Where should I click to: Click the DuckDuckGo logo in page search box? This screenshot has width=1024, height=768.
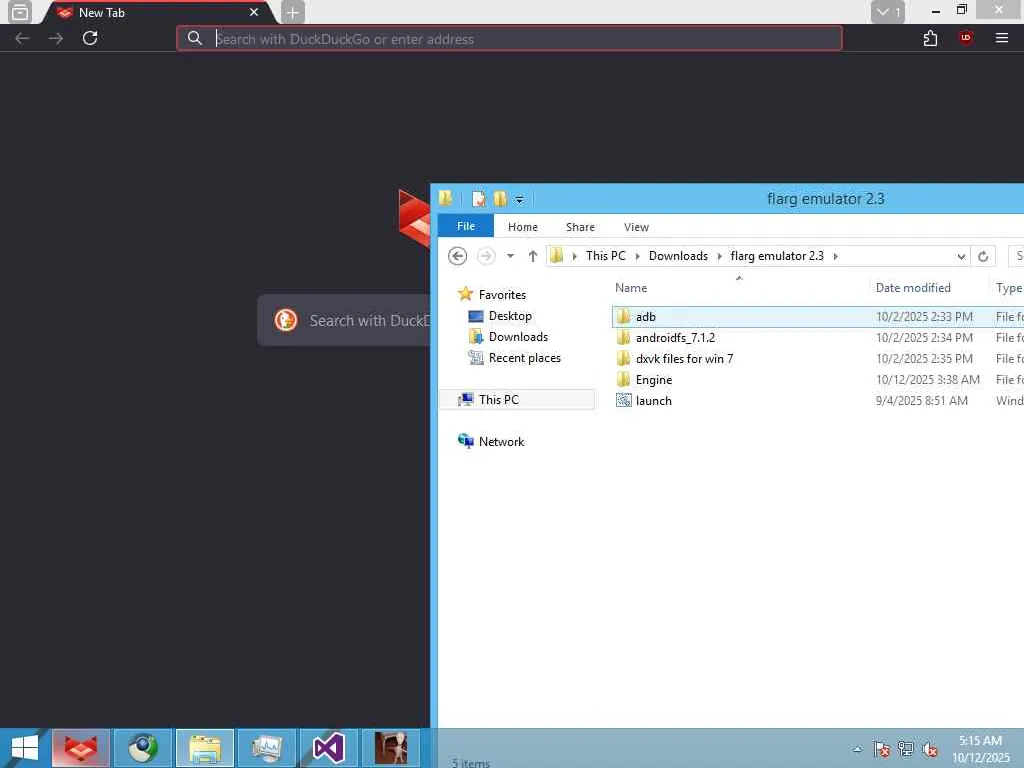pyautogui.click(x=285, y=320)
